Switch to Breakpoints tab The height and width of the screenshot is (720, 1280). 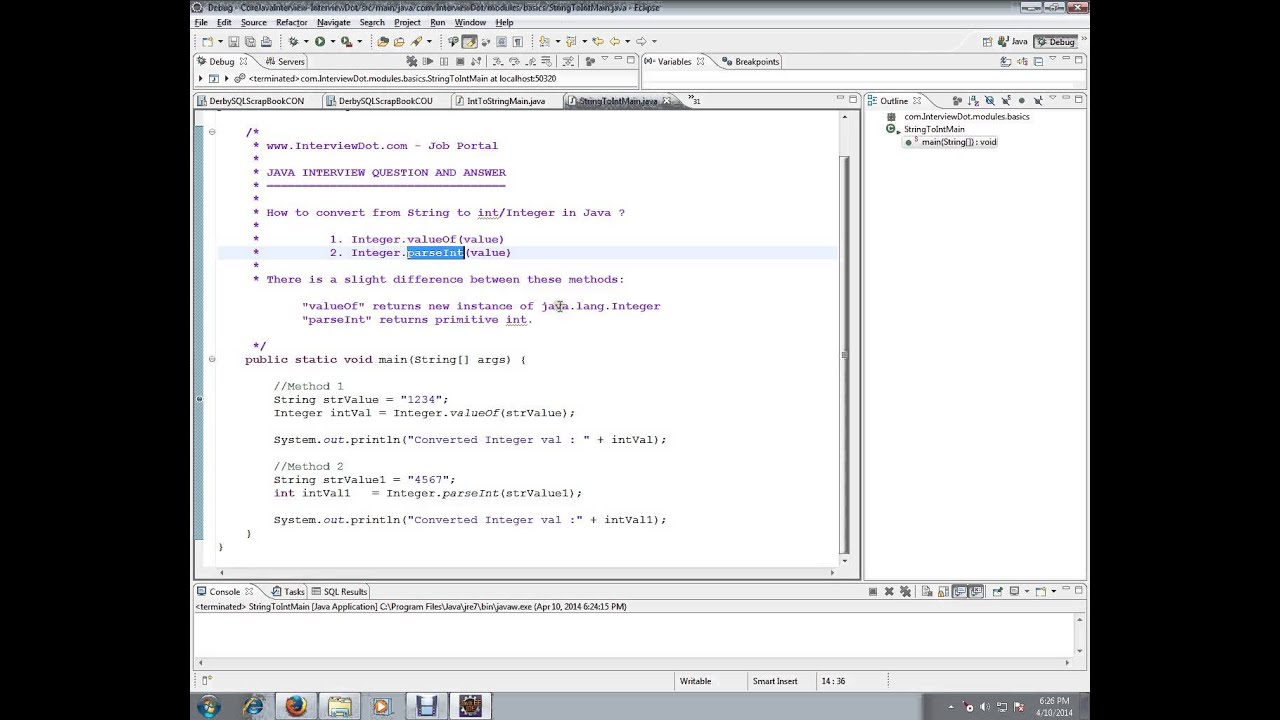tap(748, 62)
